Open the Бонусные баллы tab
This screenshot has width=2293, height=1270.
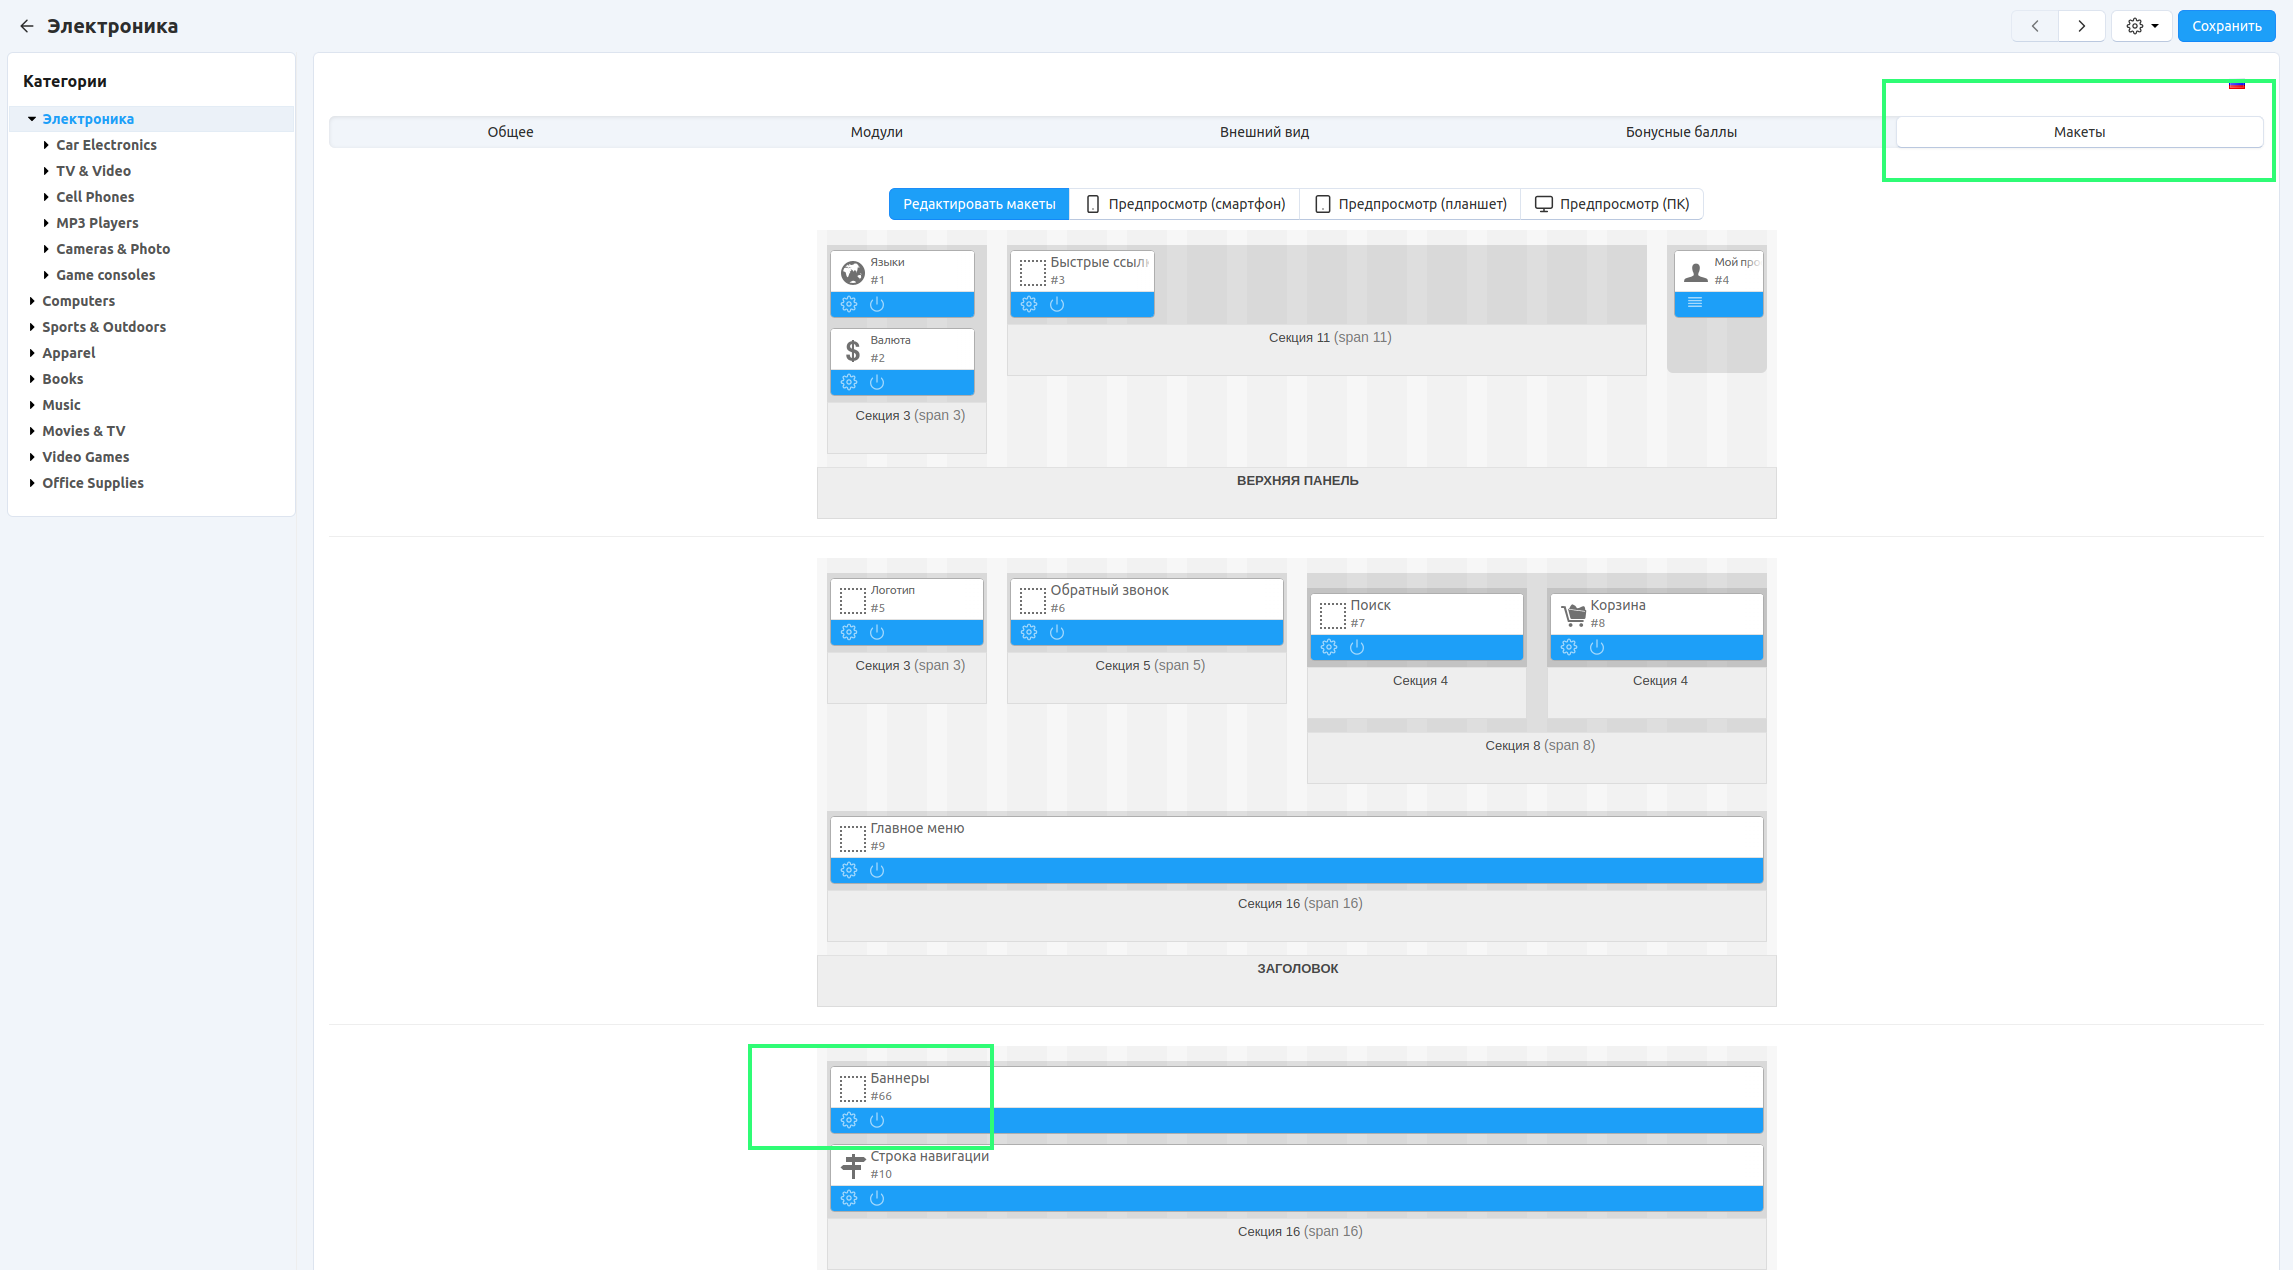pyautogui.click(x=1680, y=132)
